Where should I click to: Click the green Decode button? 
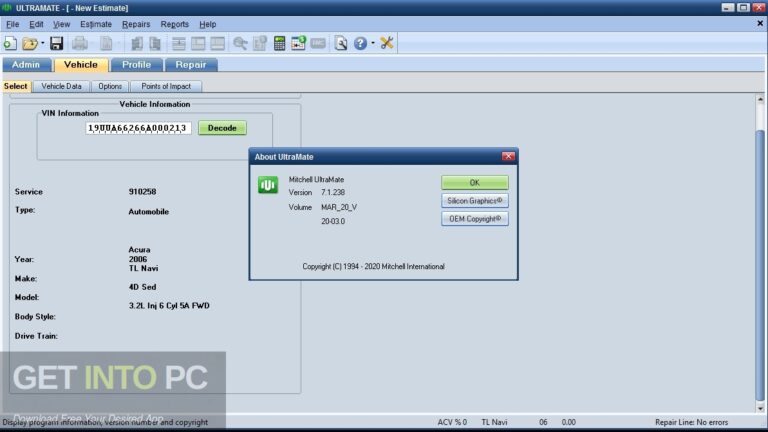point(222,128)
